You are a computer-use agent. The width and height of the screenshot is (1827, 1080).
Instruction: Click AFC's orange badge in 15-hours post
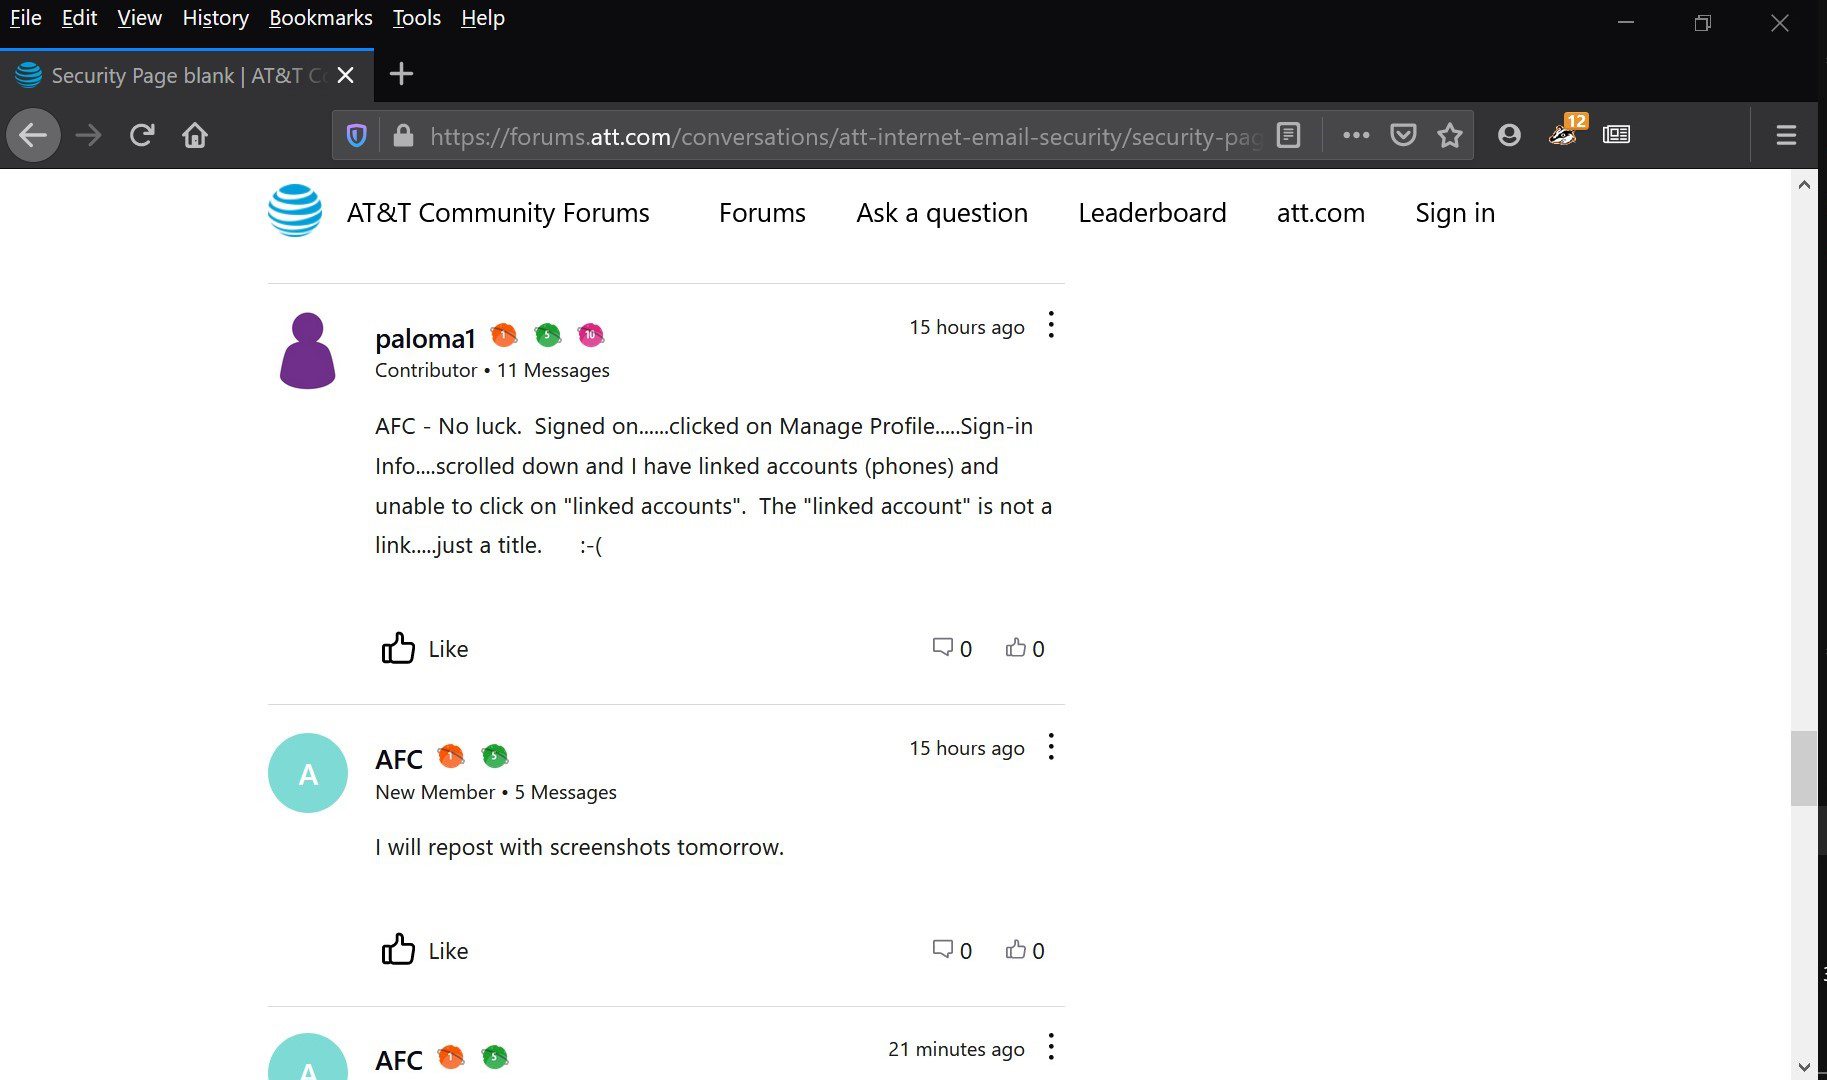click(x=451, y=756)
